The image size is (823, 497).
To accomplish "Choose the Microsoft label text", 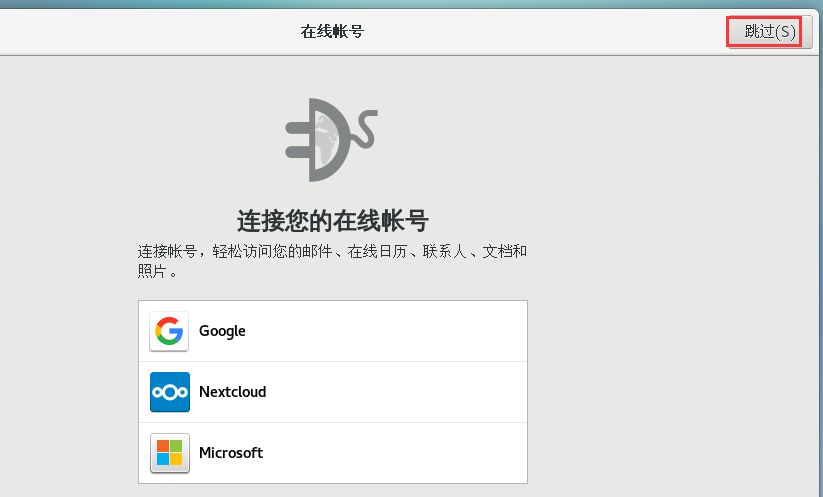I will click(231, 453).
